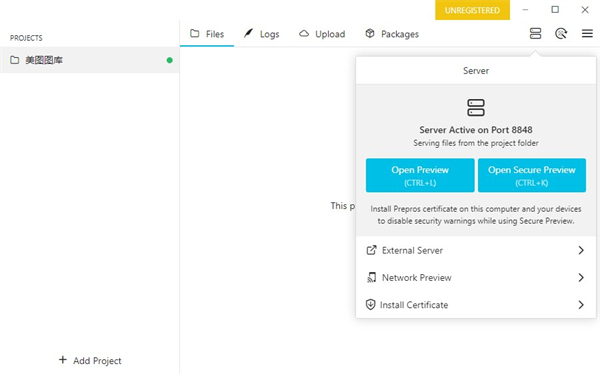The height and width of the screenshot is (374, 600).
Task: Click the Install Certificate shield icon
Action: 370,305
